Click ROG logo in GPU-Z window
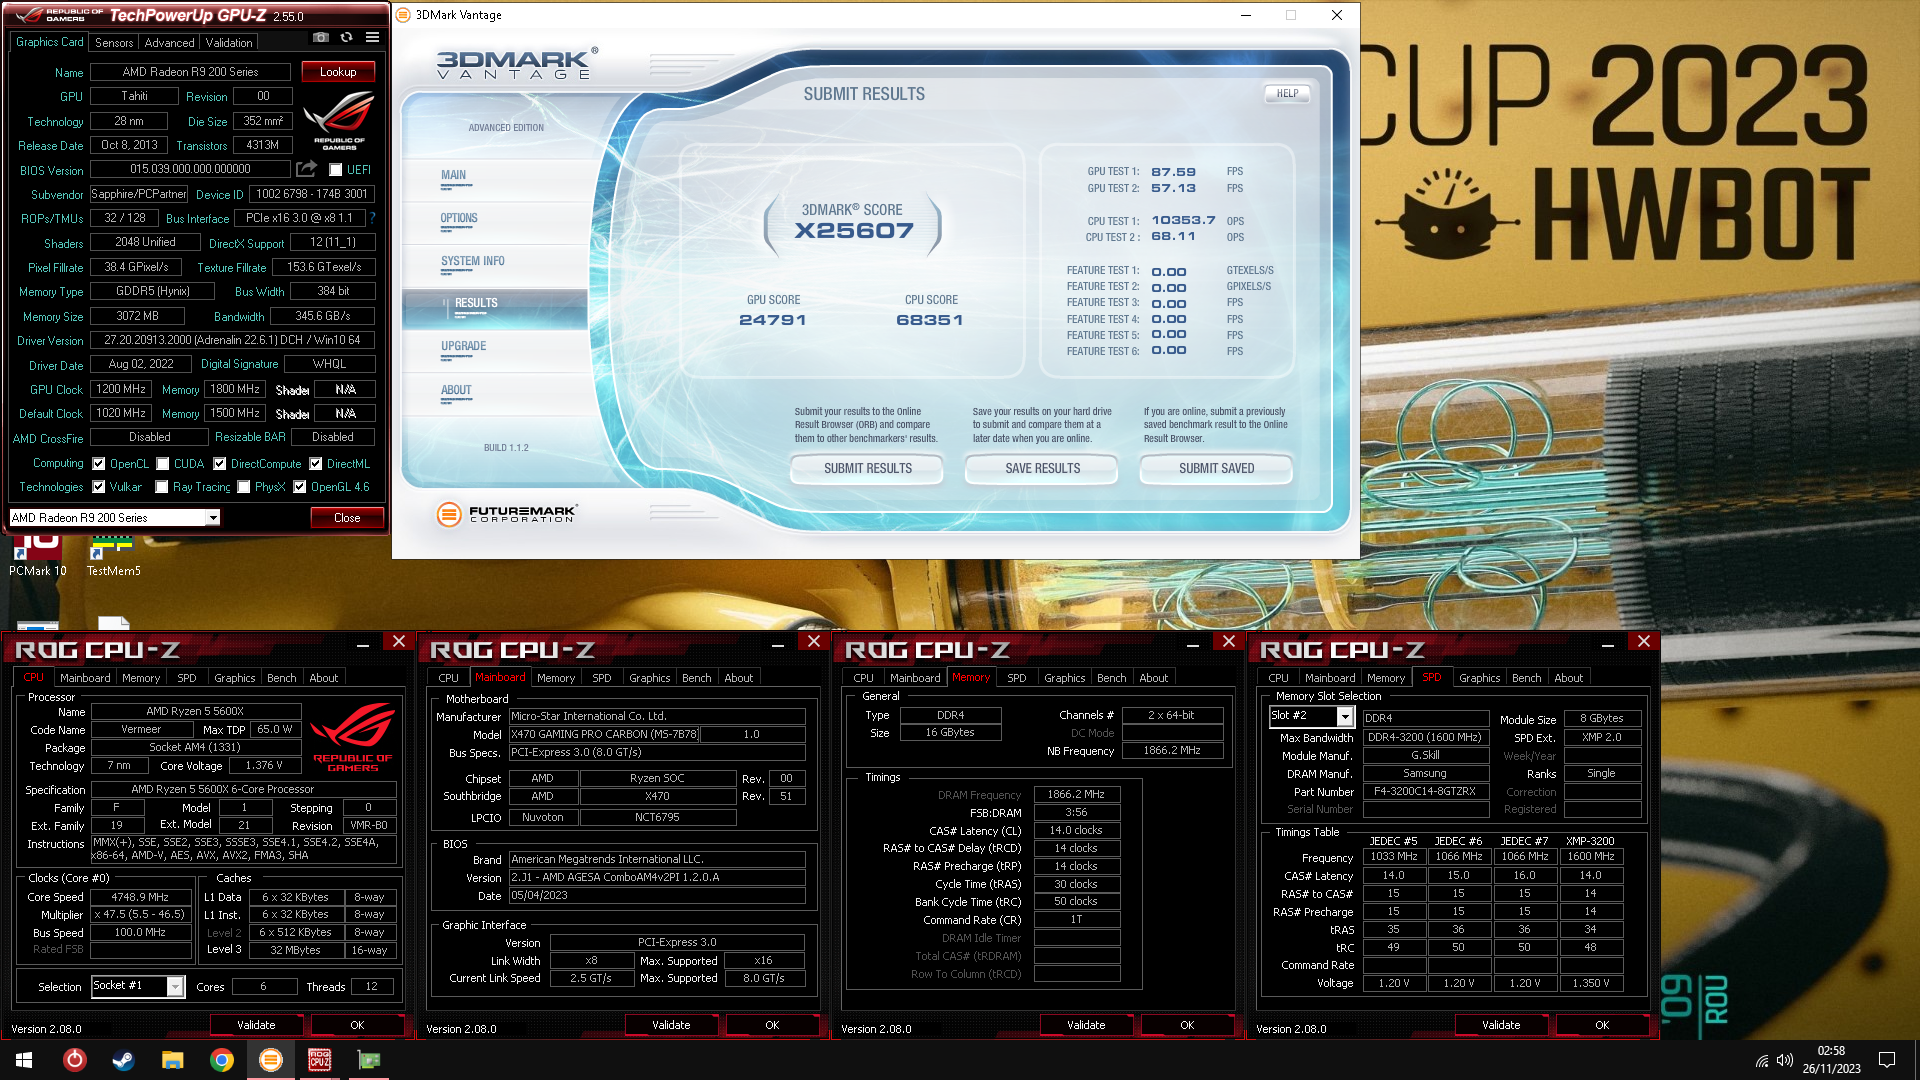 click(x=339, y=121)
